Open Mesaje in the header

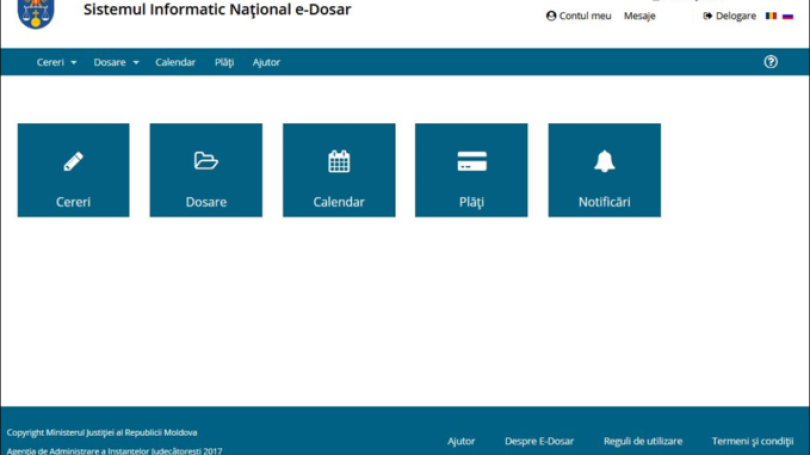[640, 16]
